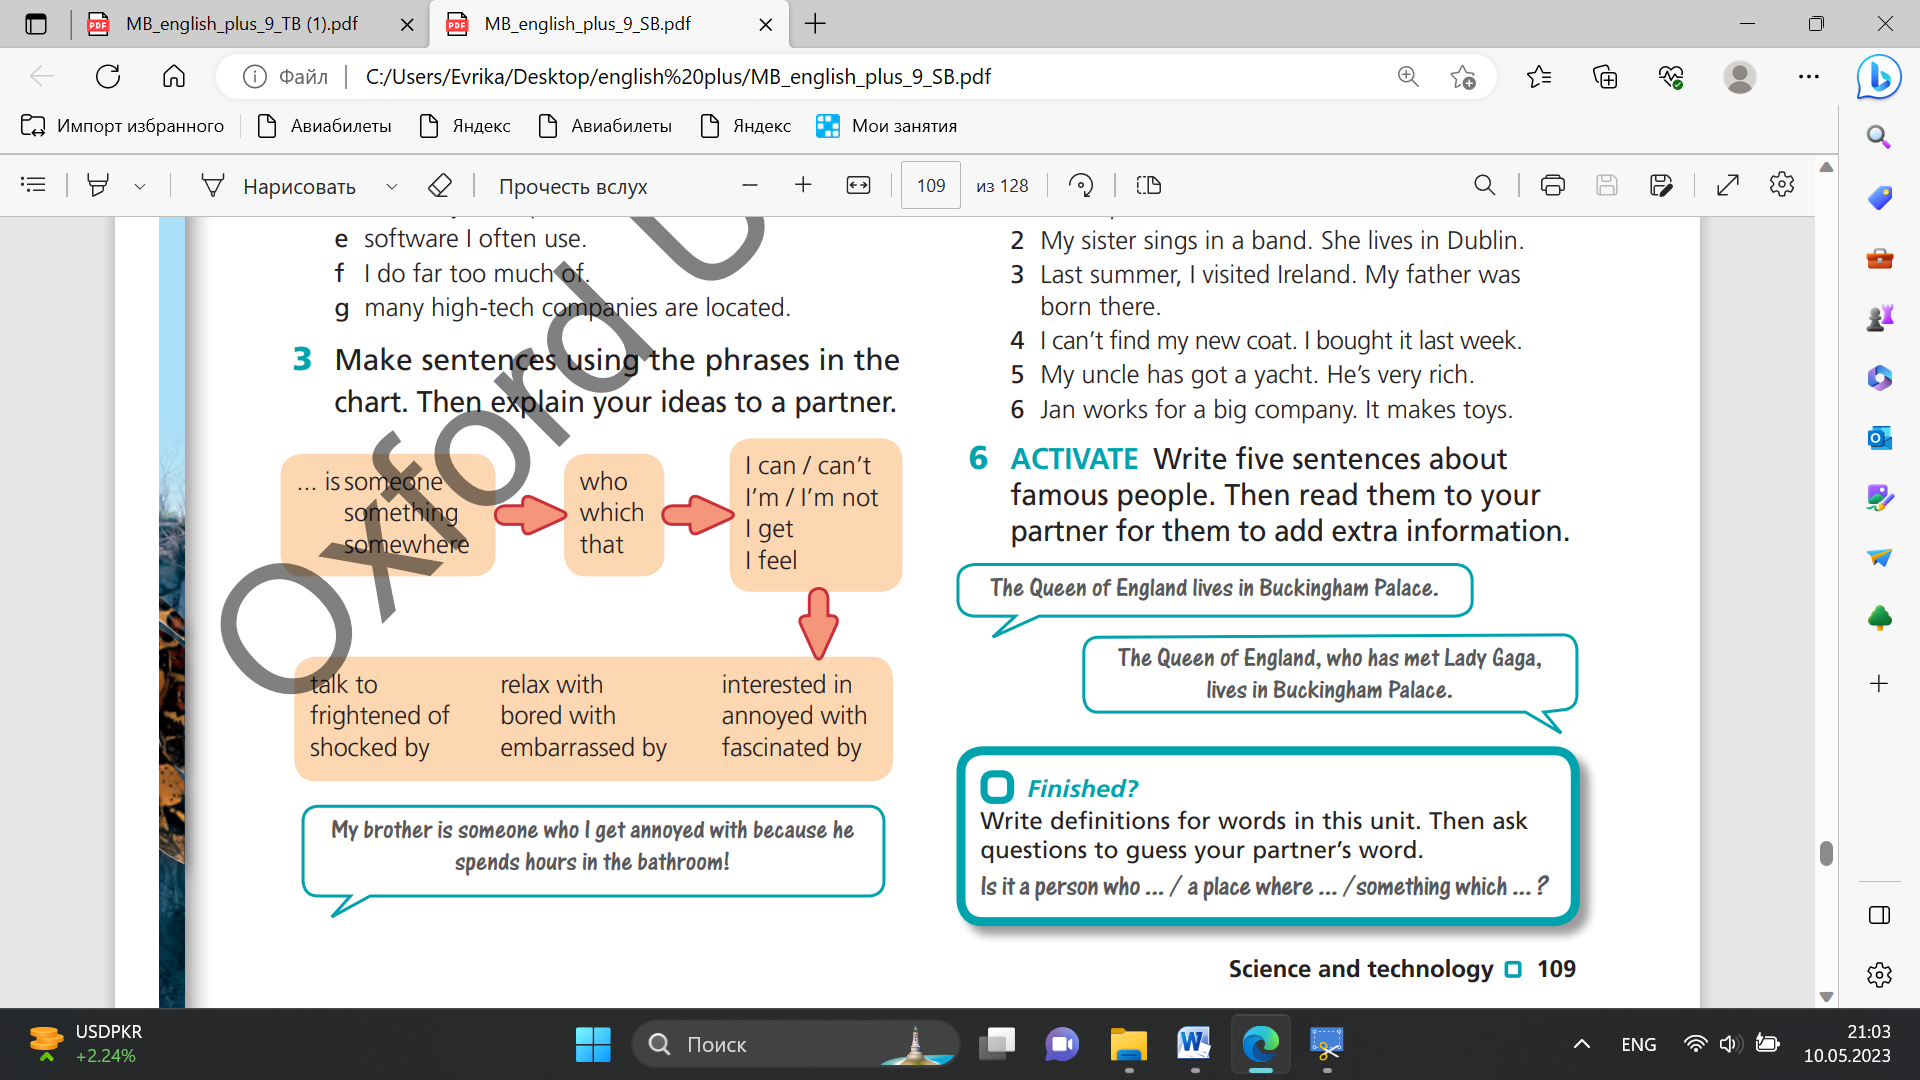Click Прочесть вслух button
Image resolution: width=1920 pixels, height=1080 pixels.
pyautogui.click(x=573, y=186)
